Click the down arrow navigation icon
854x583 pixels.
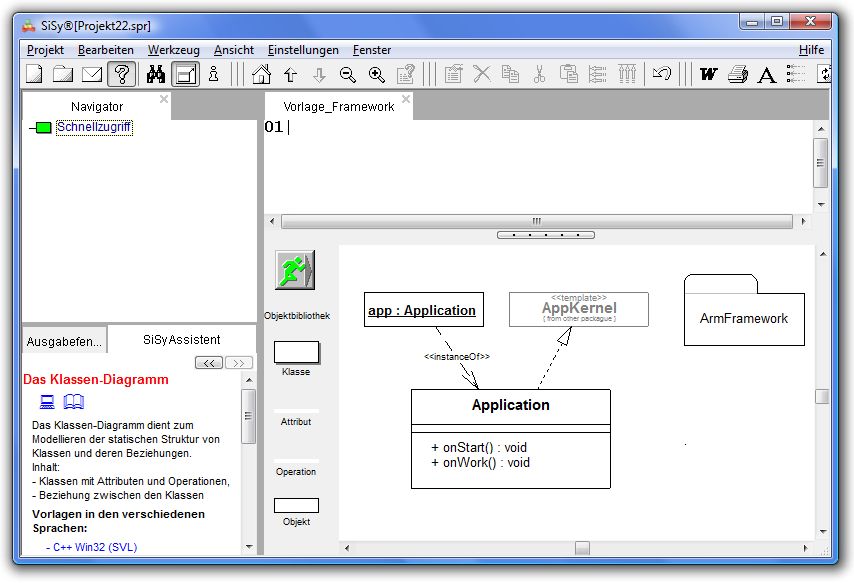319,75
